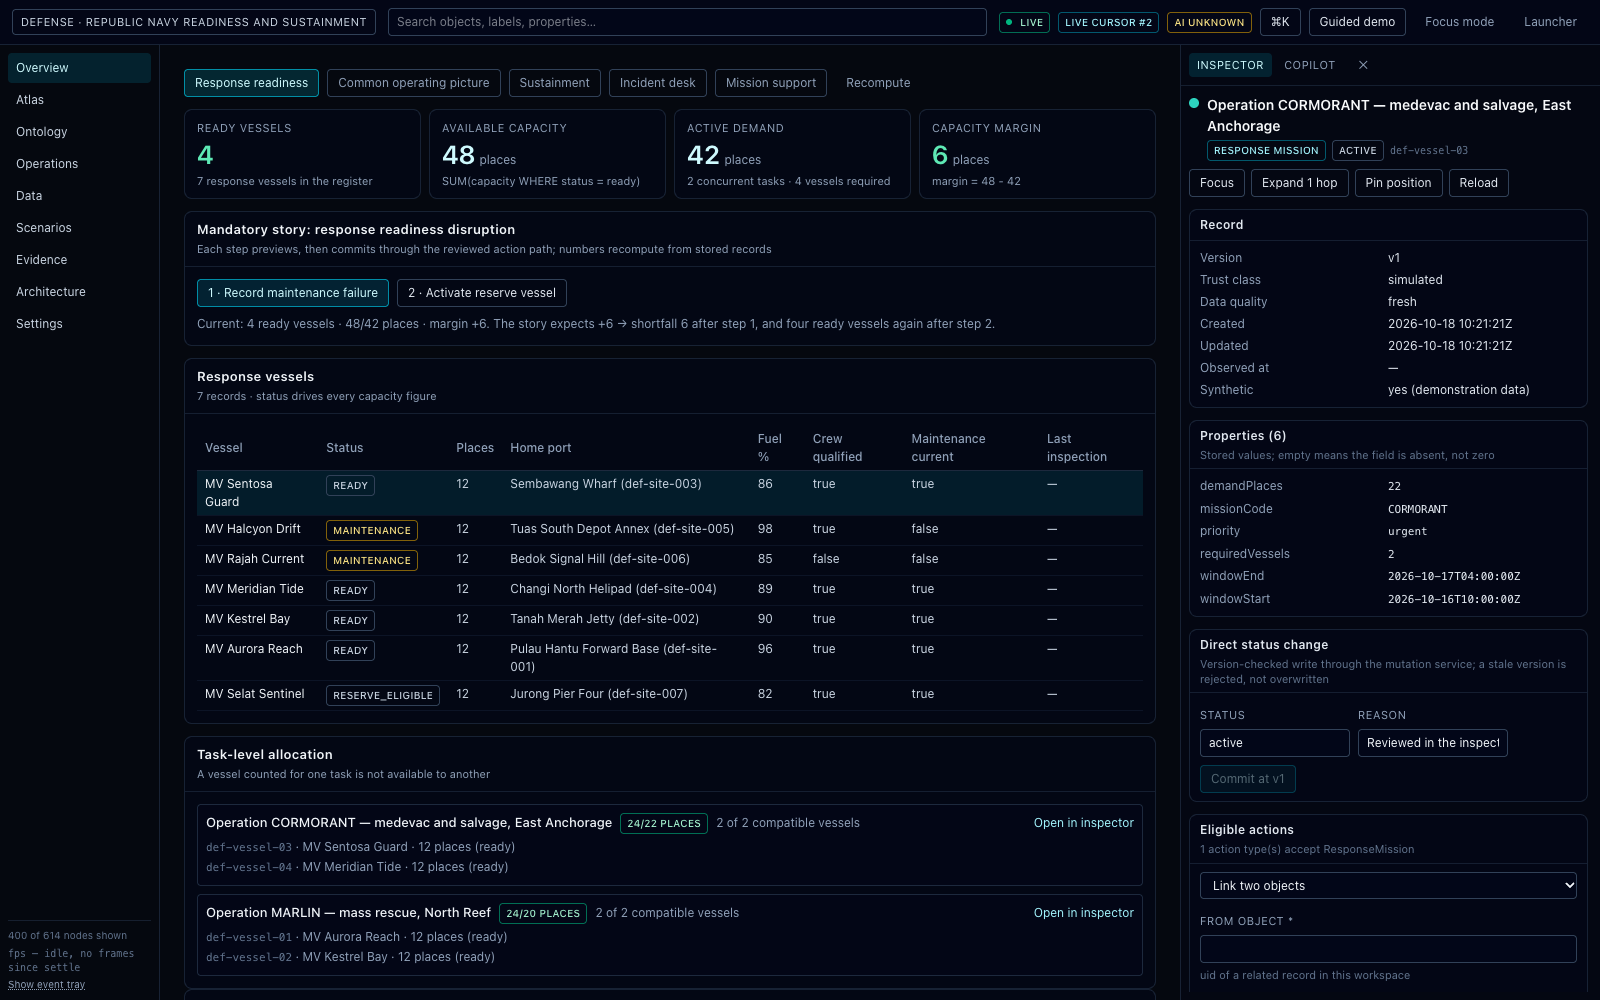The width and height of the screenshot is (1600, 1000).
Task: Focus the STATUS field containing active
Action: [1275, 743]
